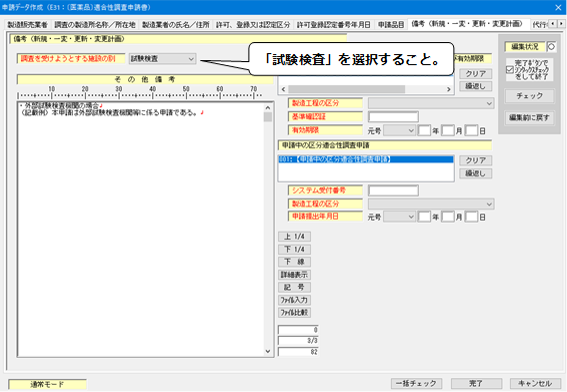Open the 試験検査 facility type dropdown
Image resolution: width=567 pixels, height=392 pixels.
pos(162,59)
